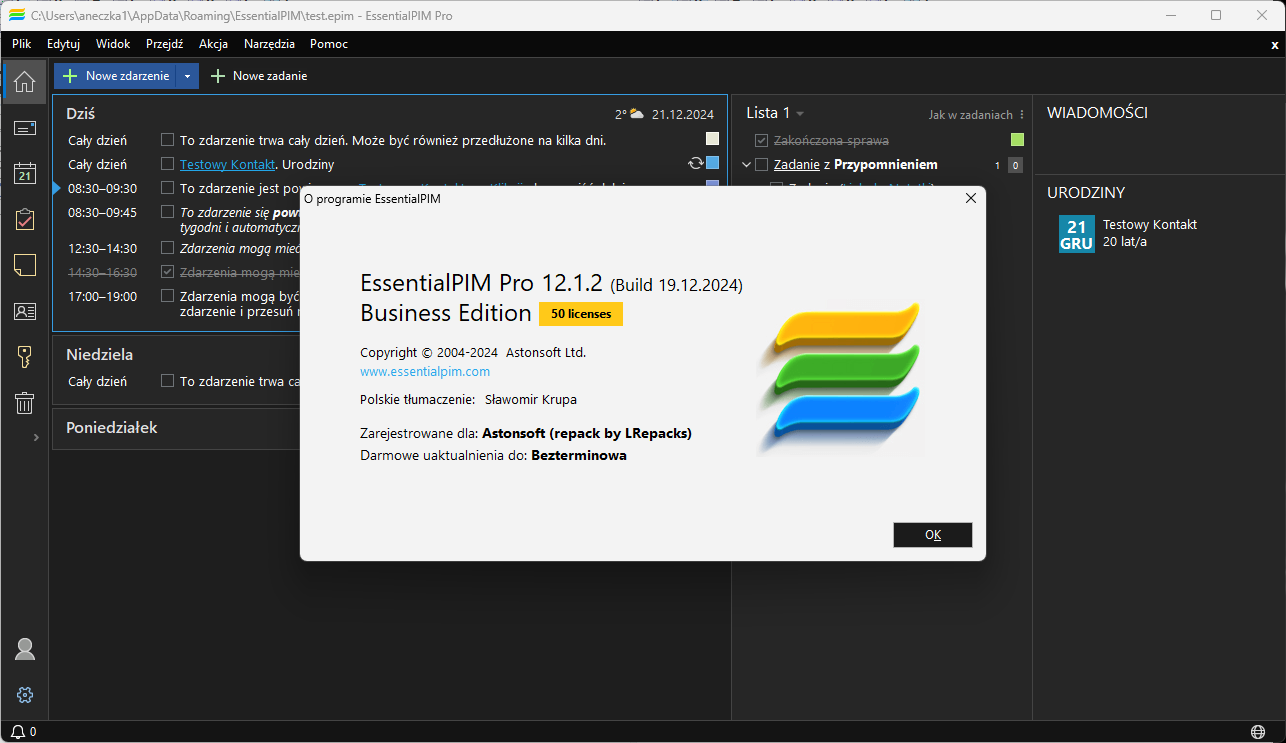Check the 08:30–09:30 event checkbox
This screenshot has height=743, width=1286.
click(168, 188)
